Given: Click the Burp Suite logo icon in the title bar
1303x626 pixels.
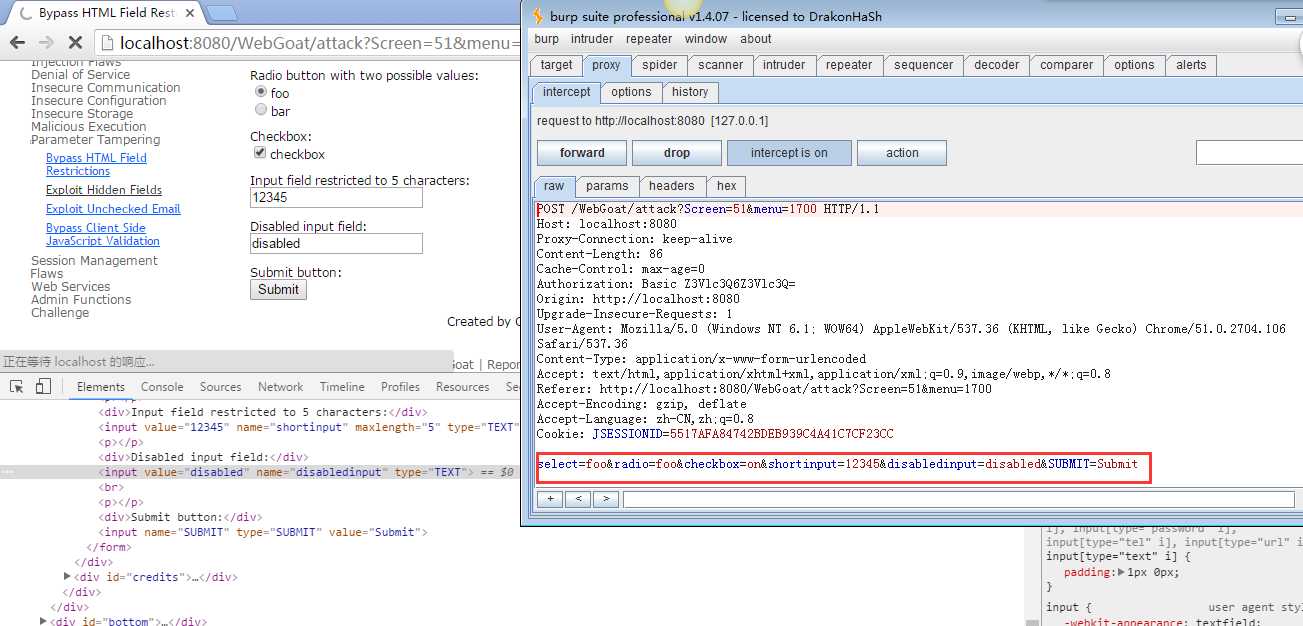Looking at the screenshot, I should click(x=537, y=16).
